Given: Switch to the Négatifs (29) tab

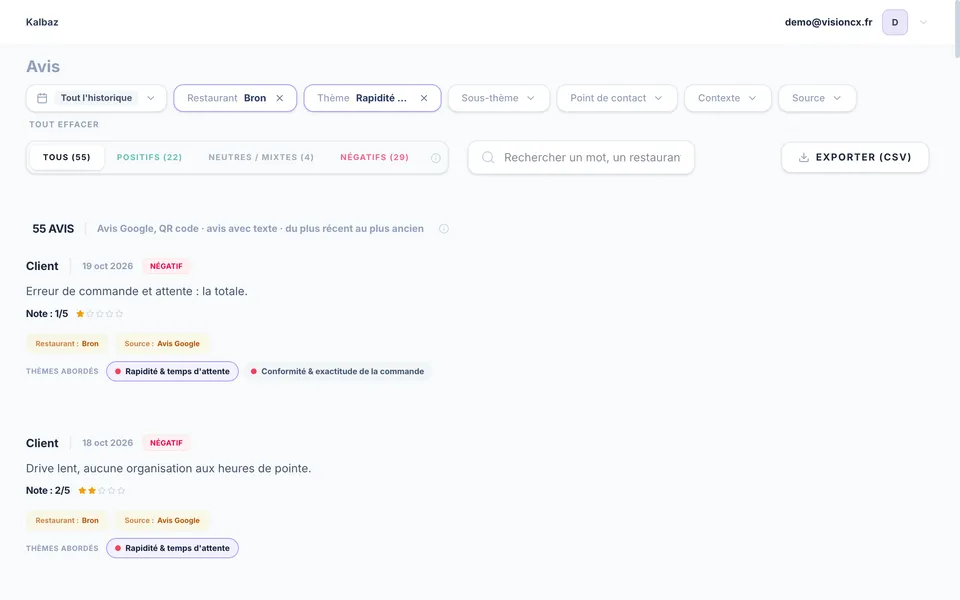Looking at the screenshot, I should (374, 157).
